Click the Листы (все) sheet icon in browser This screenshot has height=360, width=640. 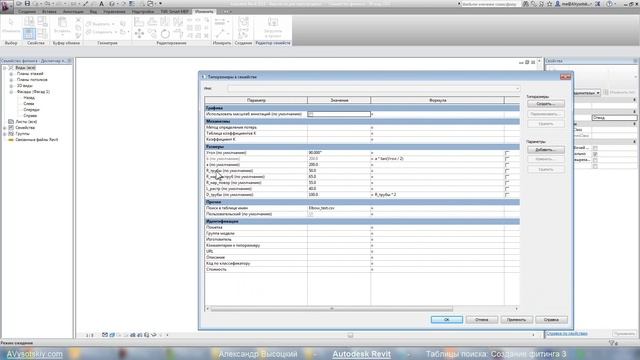pyautogui.click(x=11, y=122)
